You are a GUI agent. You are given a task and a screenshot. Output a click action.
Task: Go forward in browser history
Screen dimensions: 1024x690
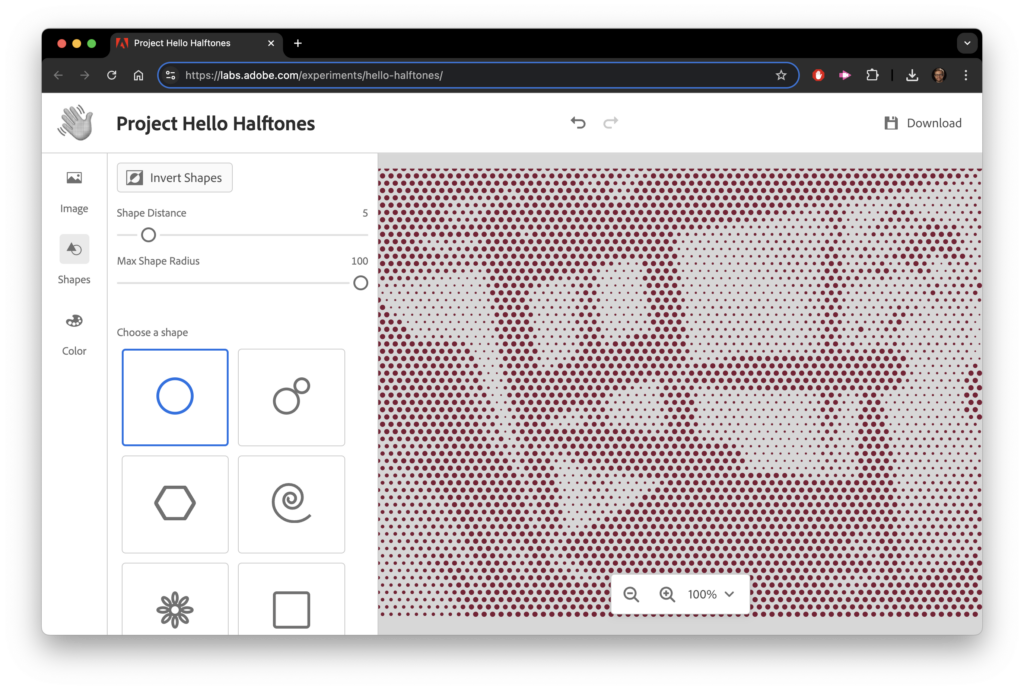tap(85, 75)
